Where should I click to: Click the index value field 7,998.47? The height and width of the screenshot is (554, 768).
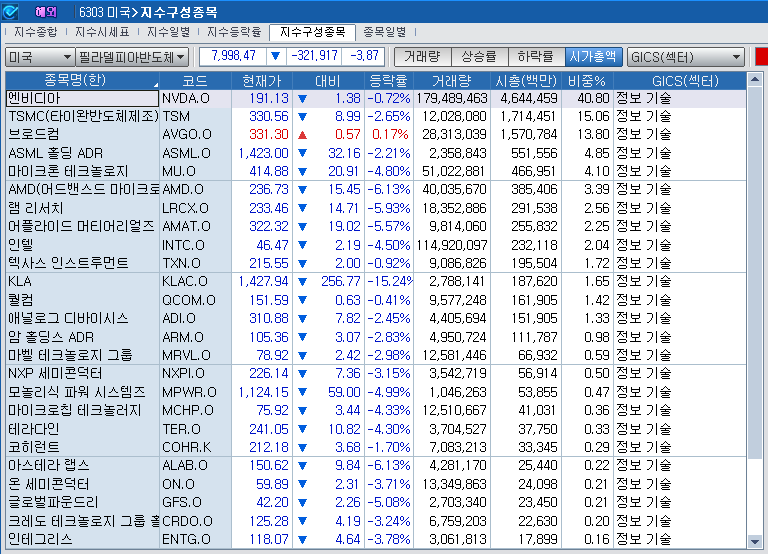(233, 56)
